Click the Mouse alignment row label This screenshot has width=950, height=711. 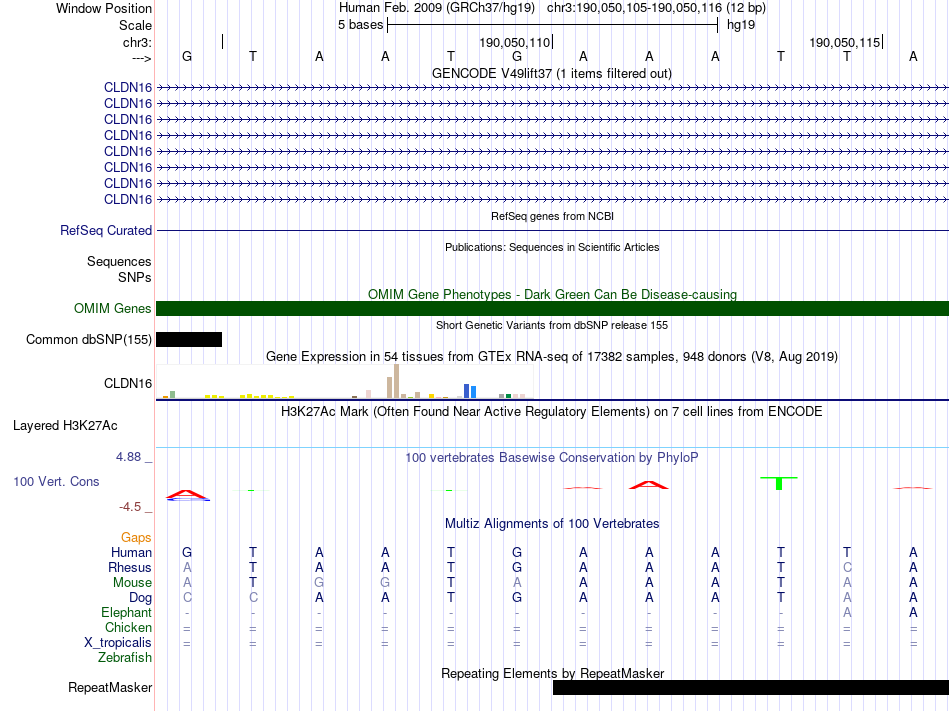point(132,583)
